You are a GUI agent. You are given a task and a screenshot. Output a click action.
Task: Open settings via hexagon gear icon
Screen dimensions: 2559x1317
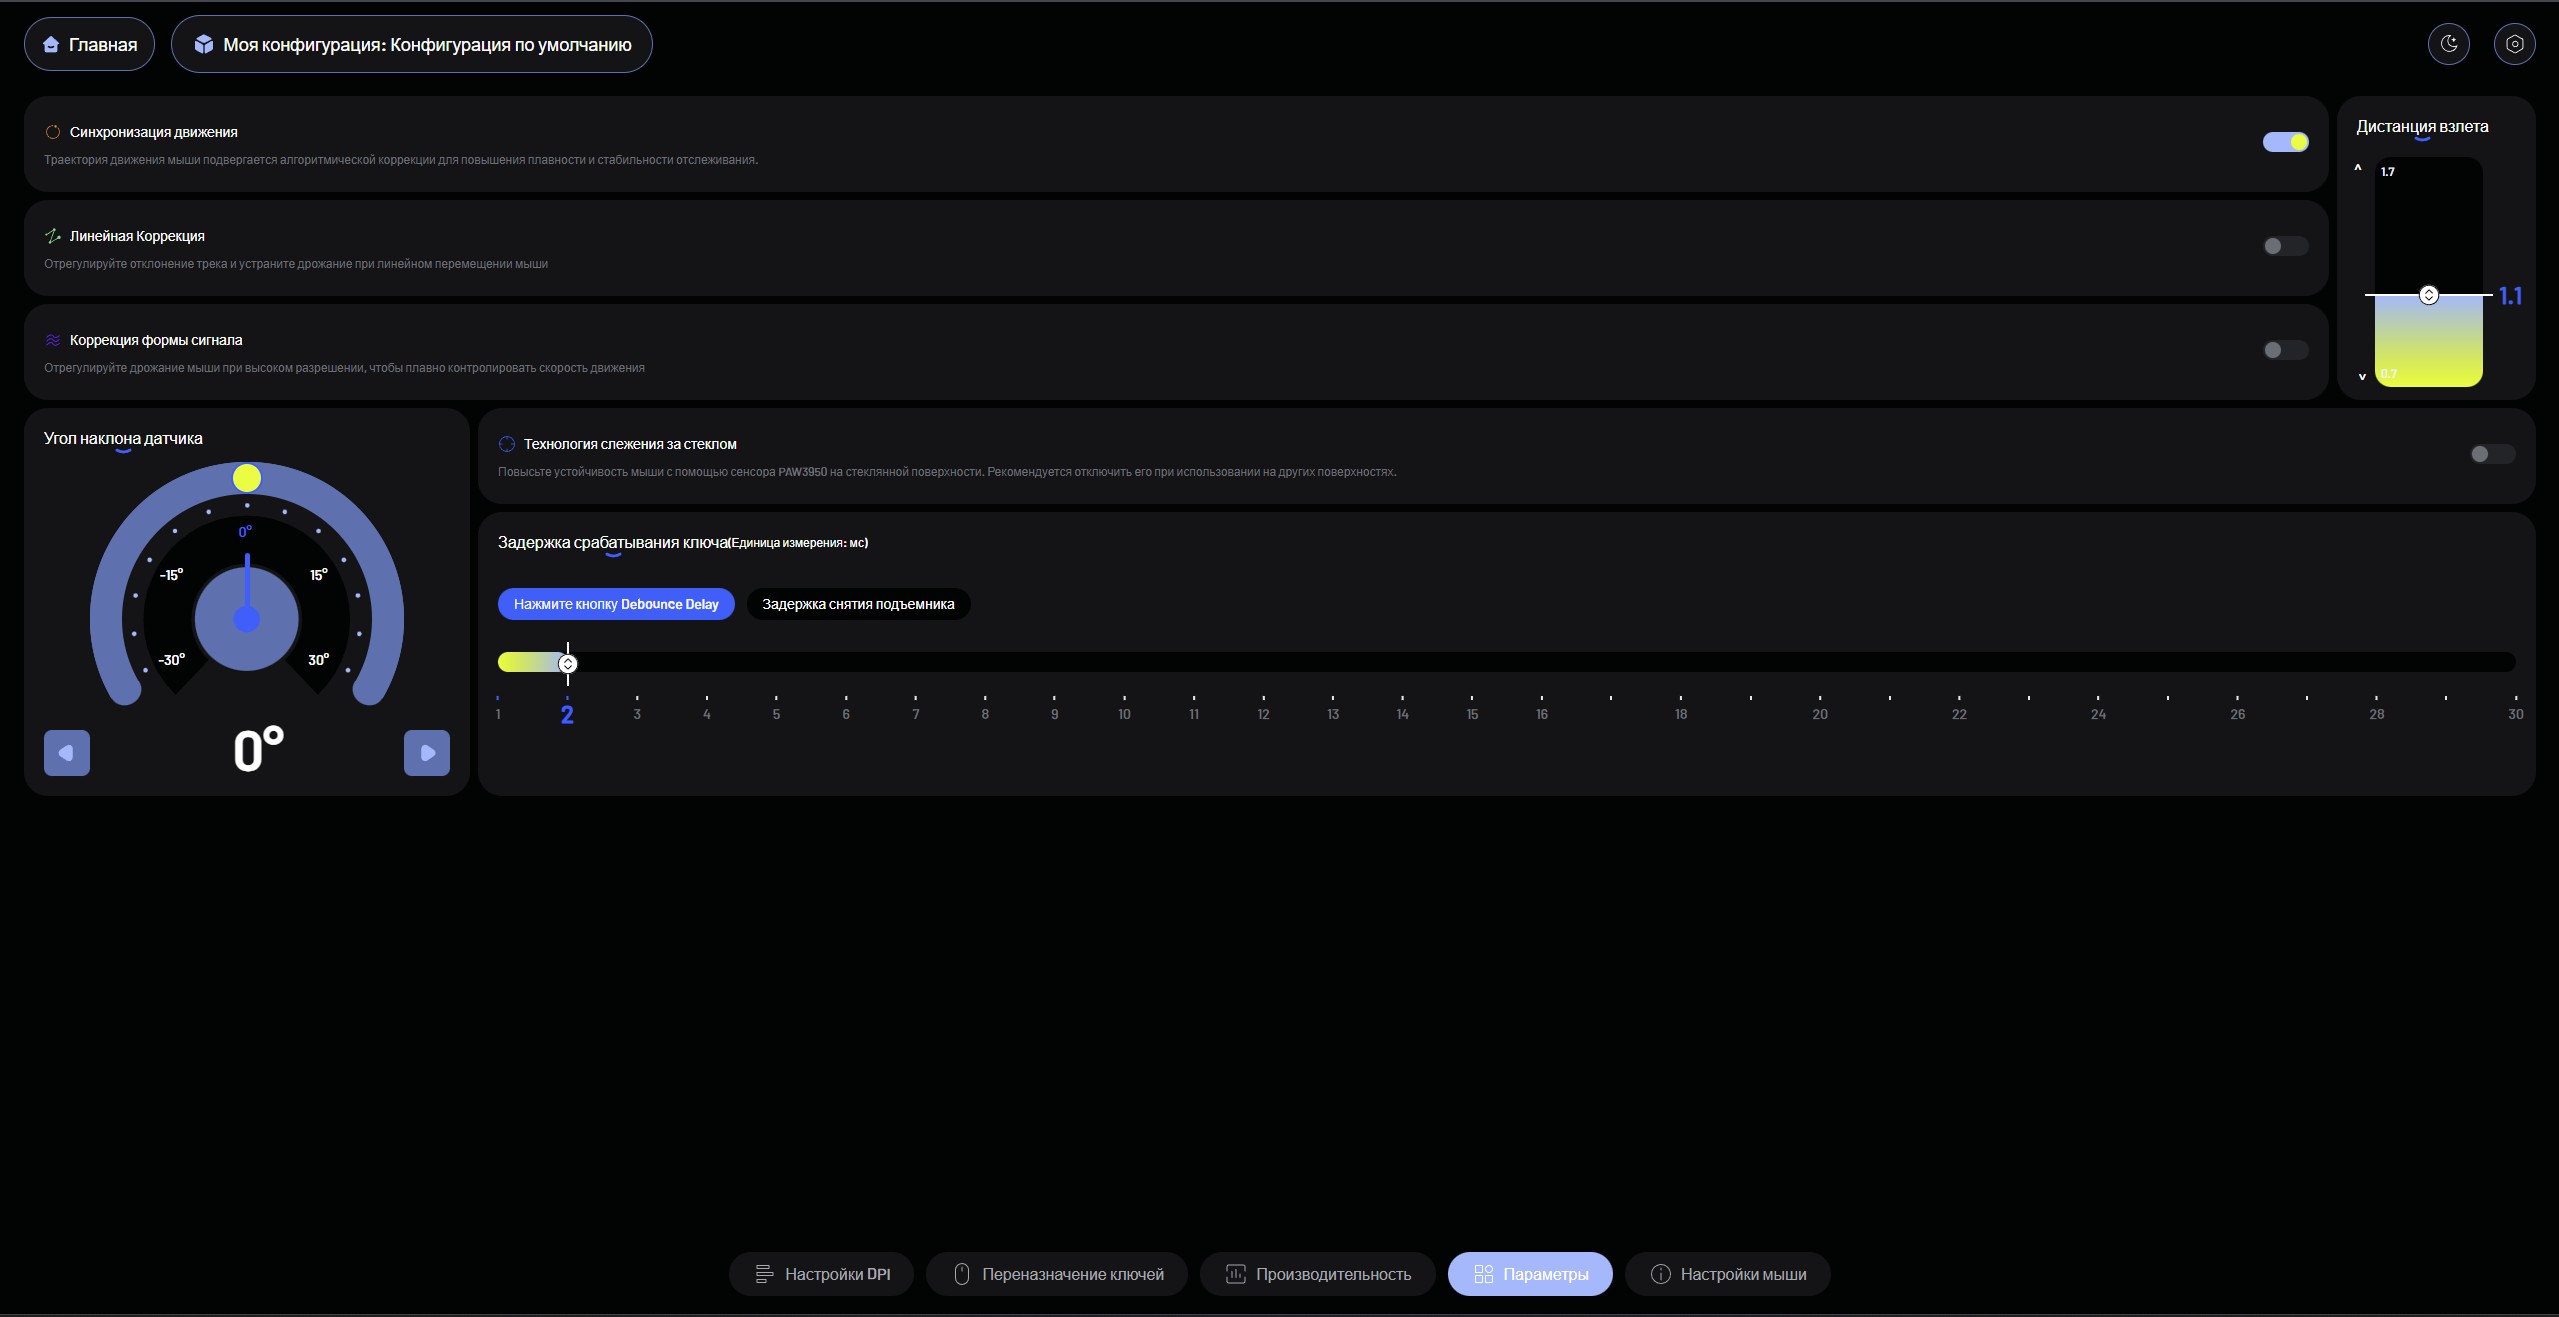2514,44
